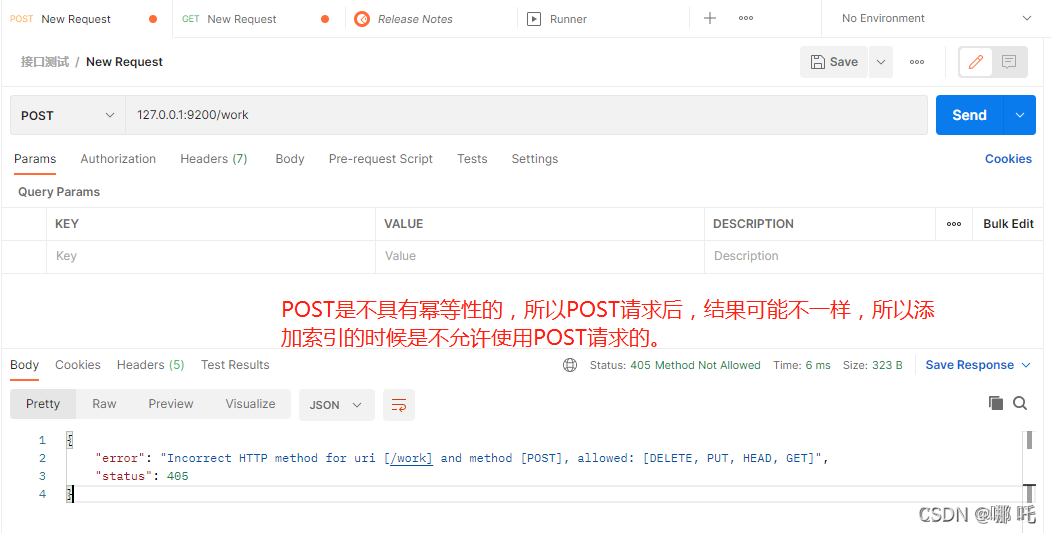Open tab options three-dot menu
This screenshot has width=1051, height=533.
pos(746,18)
